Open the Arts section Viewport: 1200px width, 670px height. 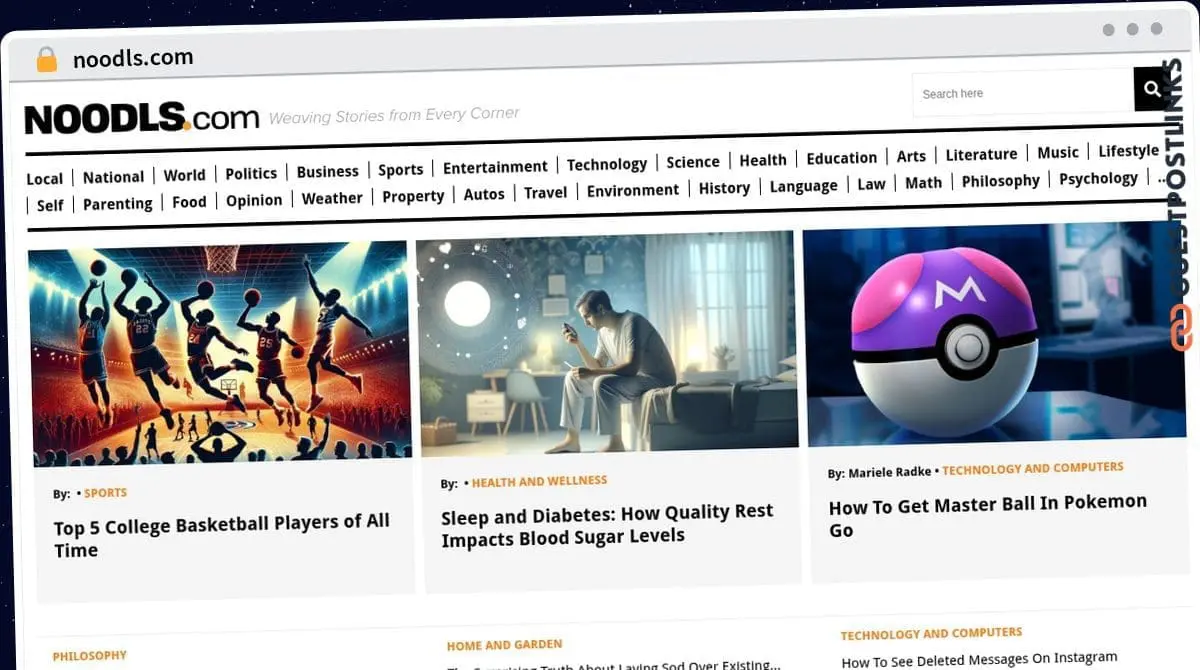910,156
